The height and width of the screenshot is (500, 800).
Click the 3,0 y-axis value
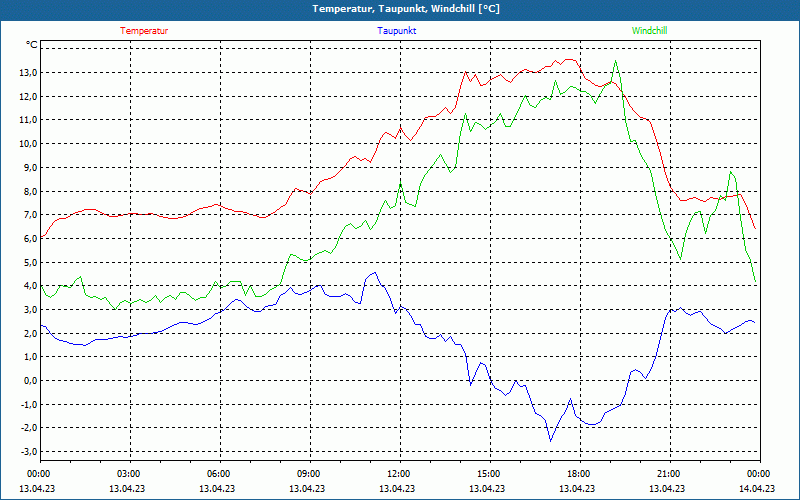pyautogui.click(x=30, y=310)
